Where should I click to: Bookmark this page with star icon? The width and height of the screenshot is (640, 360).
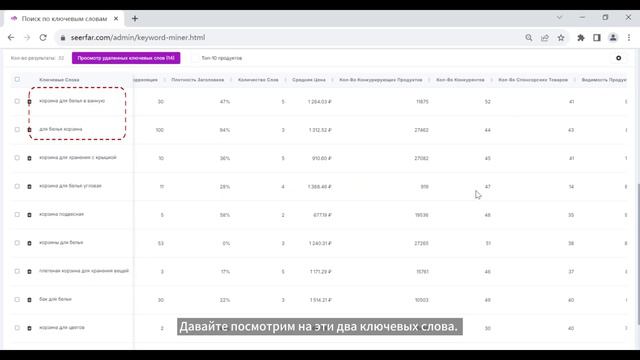pos(561,38)
